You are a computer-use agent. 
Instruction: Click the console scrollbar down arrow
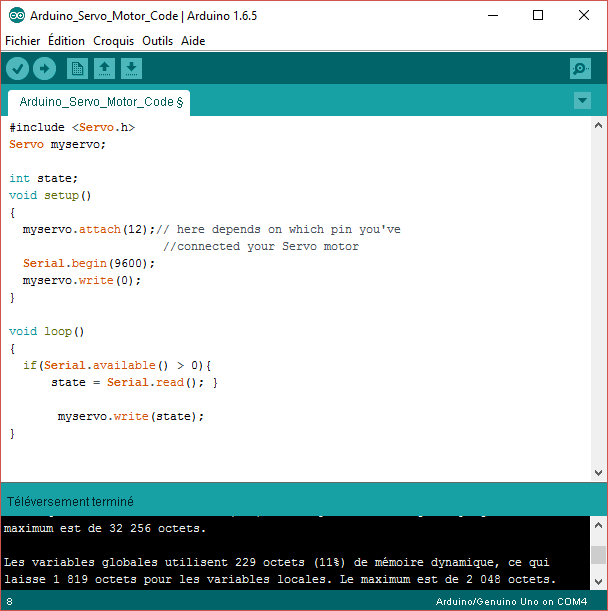click(x=599, y=582)
